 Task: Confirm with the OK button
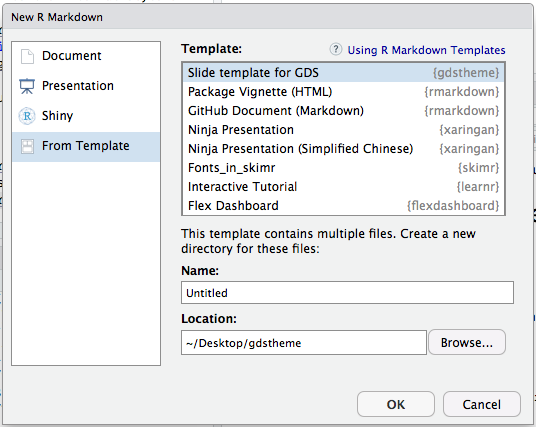(396, 404)
